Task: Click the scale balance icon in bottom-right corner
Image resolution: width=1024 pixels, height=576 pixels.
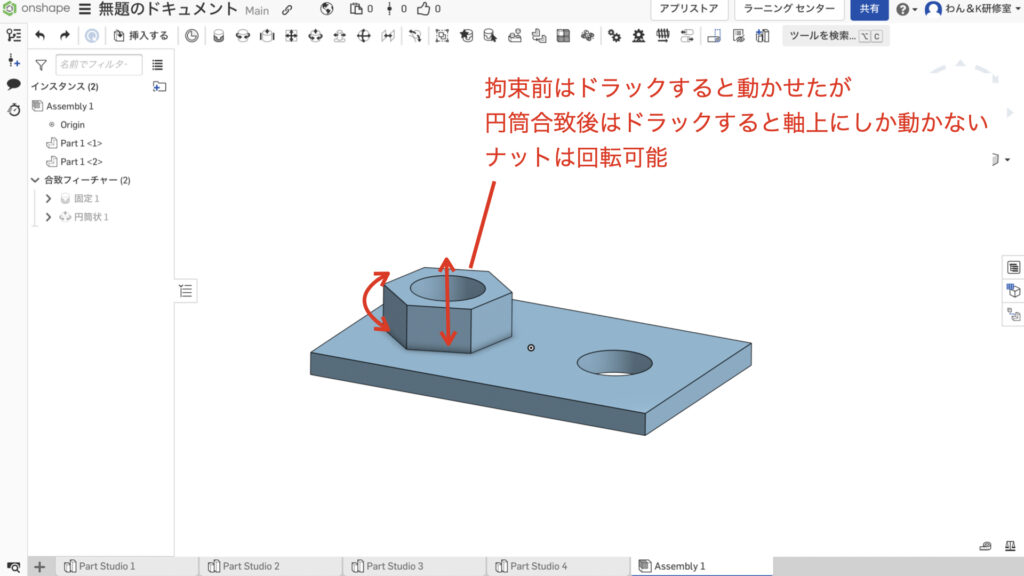Action: [1010, 546]
